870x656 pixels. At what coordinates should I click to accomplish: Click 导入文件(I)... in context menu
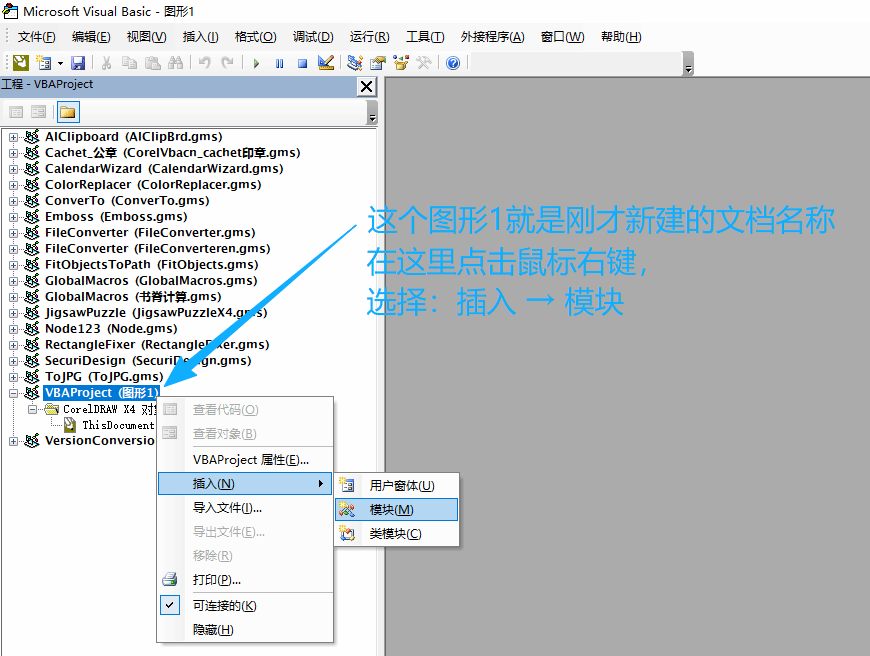(x=227, y=508)
